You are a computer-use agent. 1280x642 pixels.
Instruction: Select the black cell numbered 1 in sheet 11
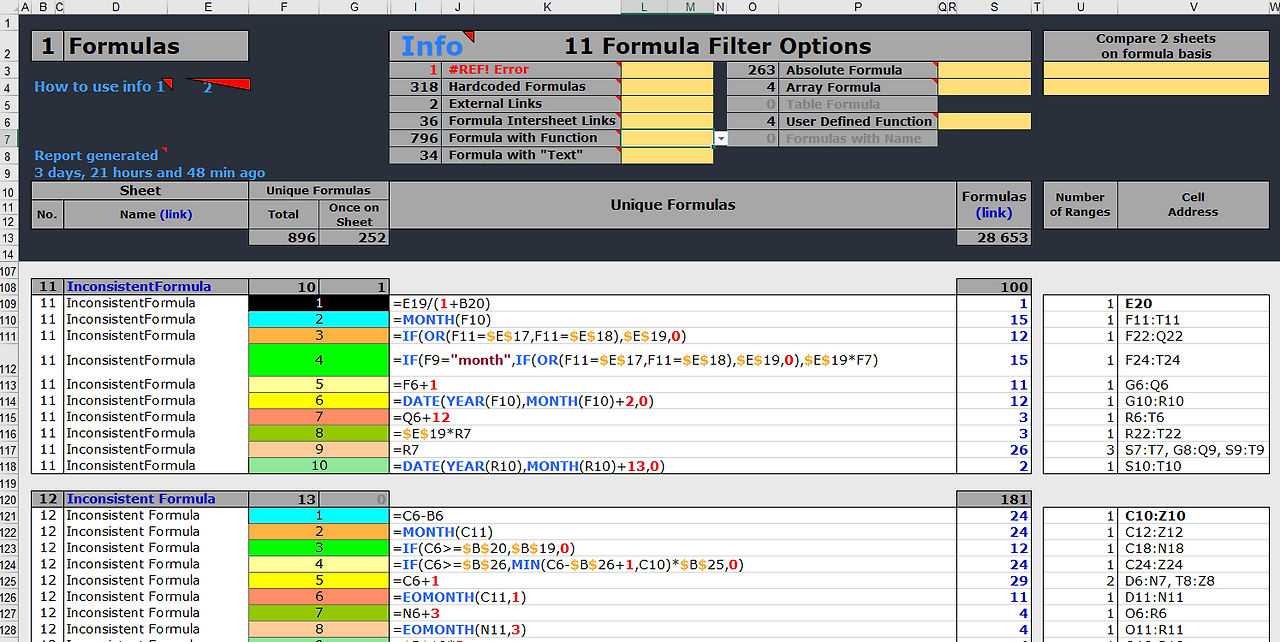[319, 303]
